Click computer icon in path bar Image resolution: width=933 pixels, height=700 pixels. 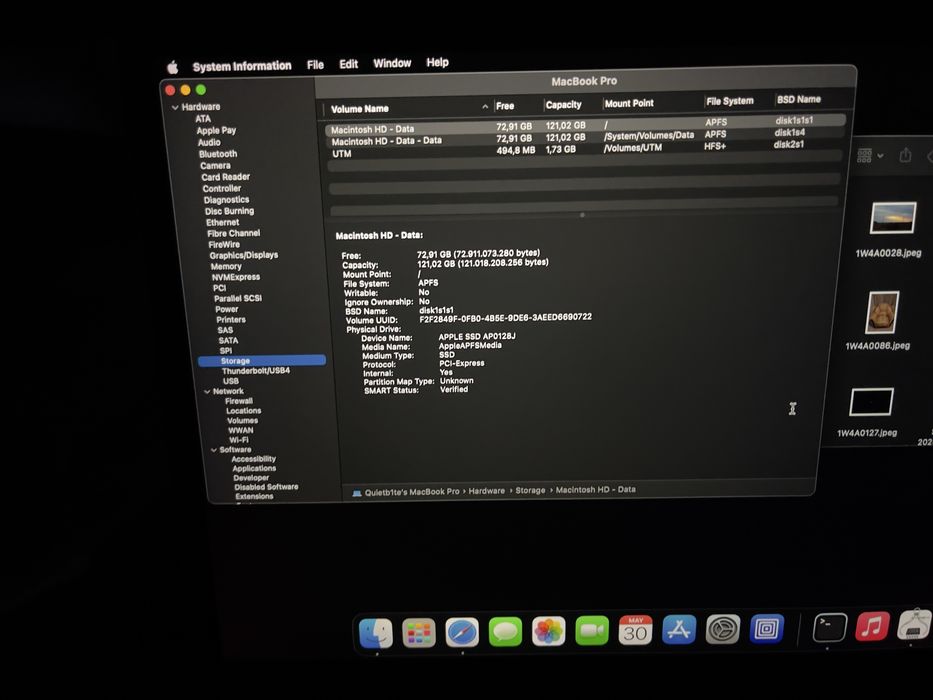pos(357,493)
